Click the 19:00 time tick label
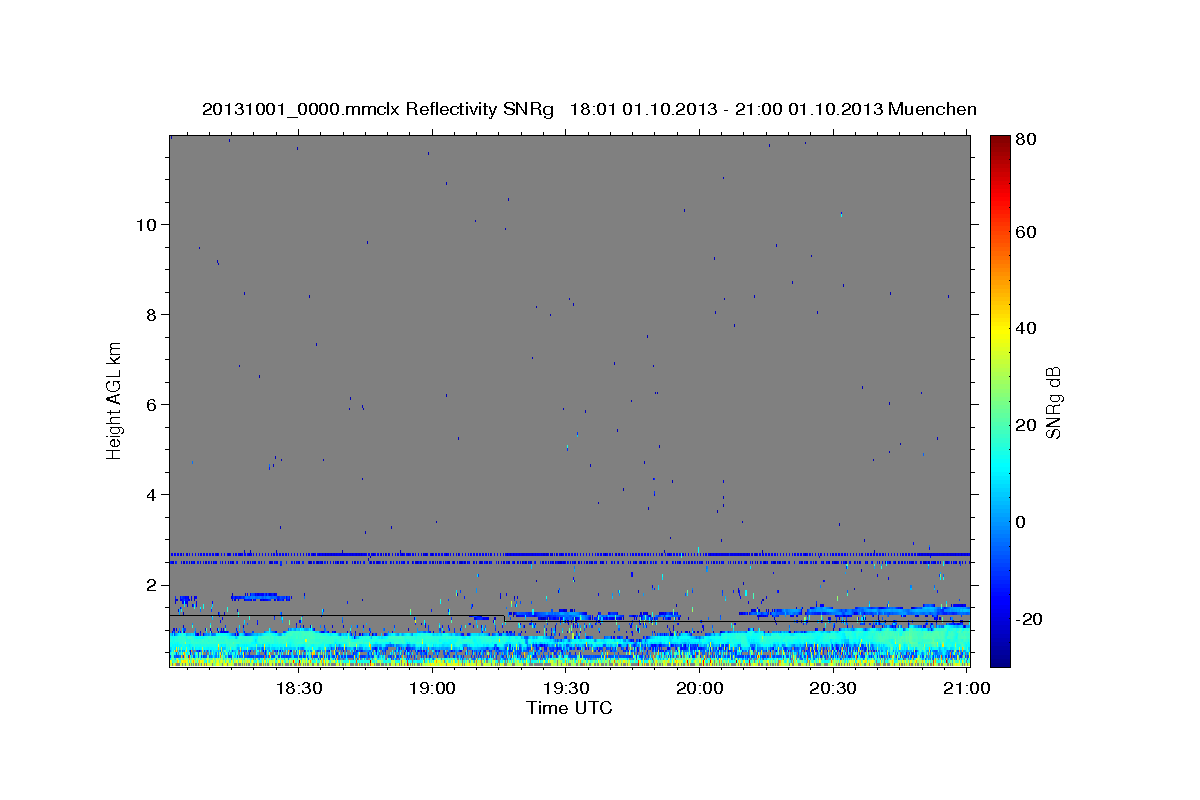The height and width of the screenshot is (800, 1200). (x=432, y=688)
